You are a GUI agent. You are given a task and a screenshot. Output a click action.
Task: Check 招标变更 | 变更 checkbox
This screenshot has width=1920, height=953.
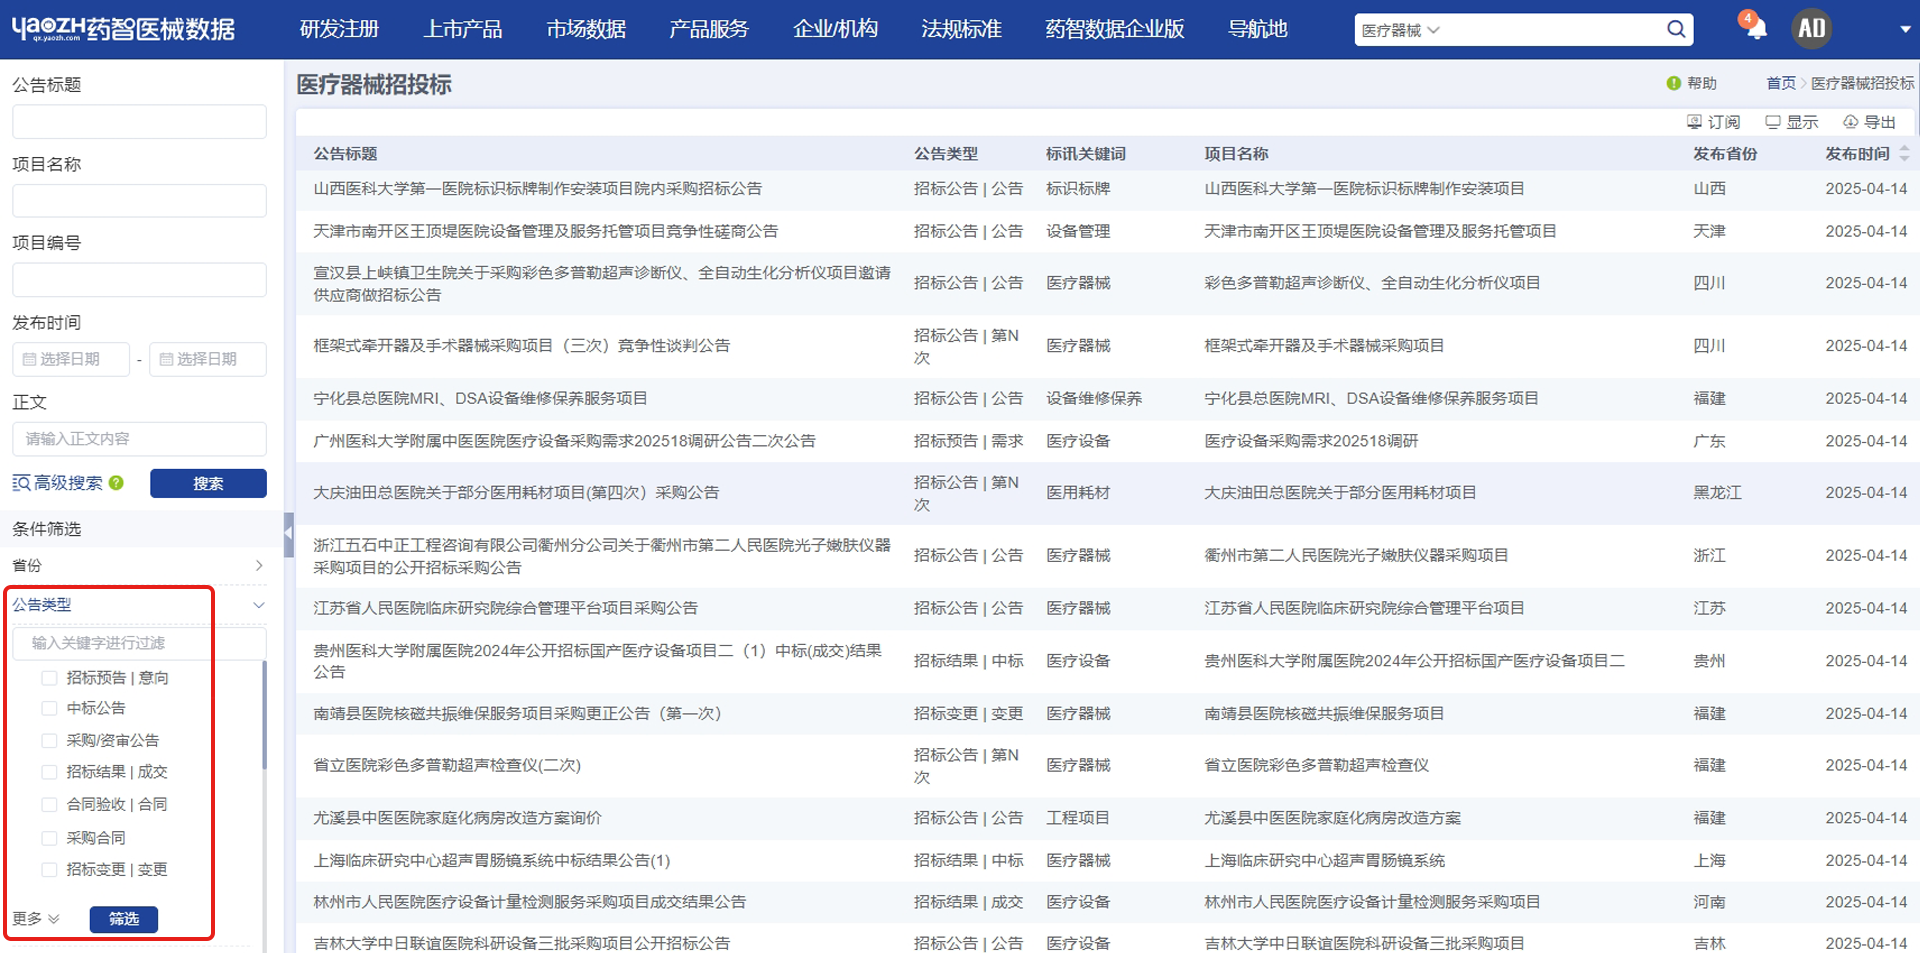pos(49,870)
